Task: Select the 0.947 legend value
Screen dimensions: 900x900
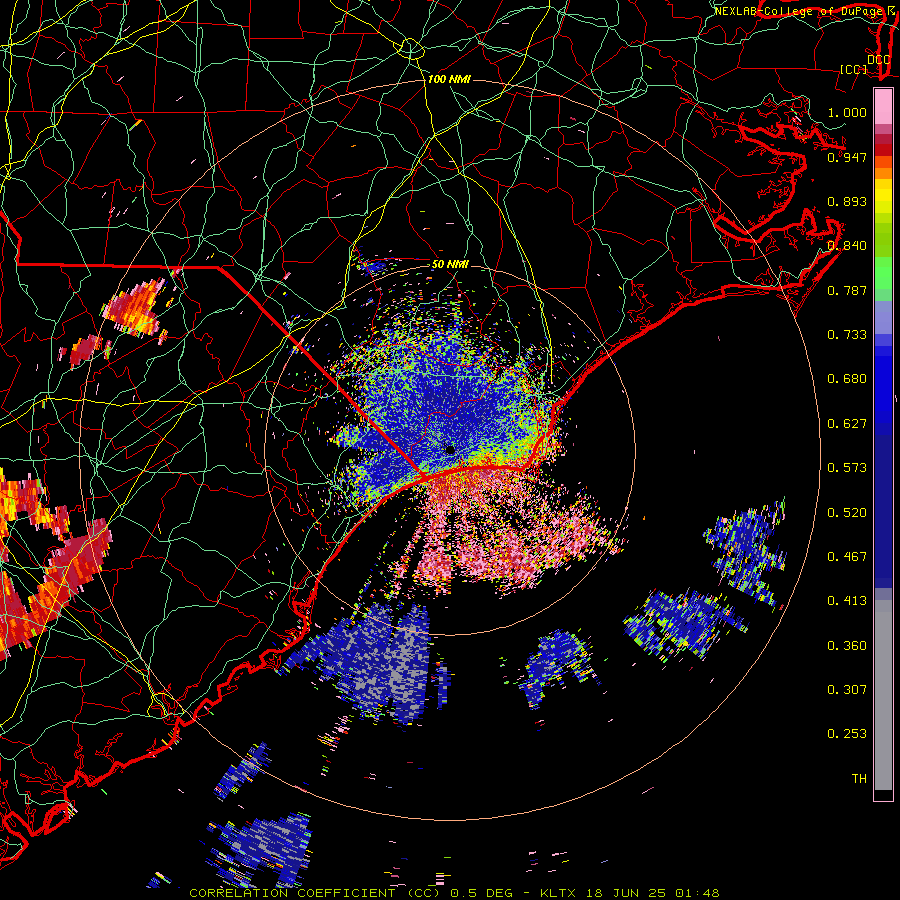Action: click(x=847, y=157)
